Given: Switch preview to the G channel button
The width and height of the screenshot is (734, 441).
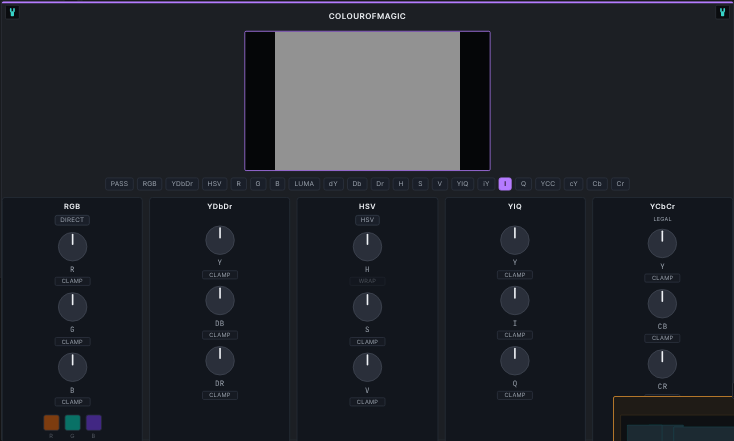Looking at the screenshot, I should 258,184.
